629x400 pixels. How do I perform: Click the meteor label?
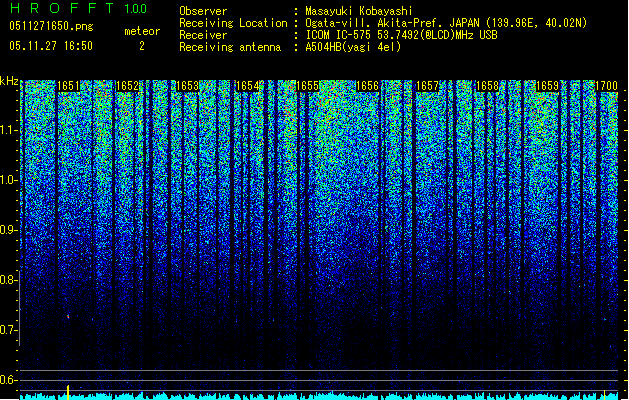tap(142, 31)
